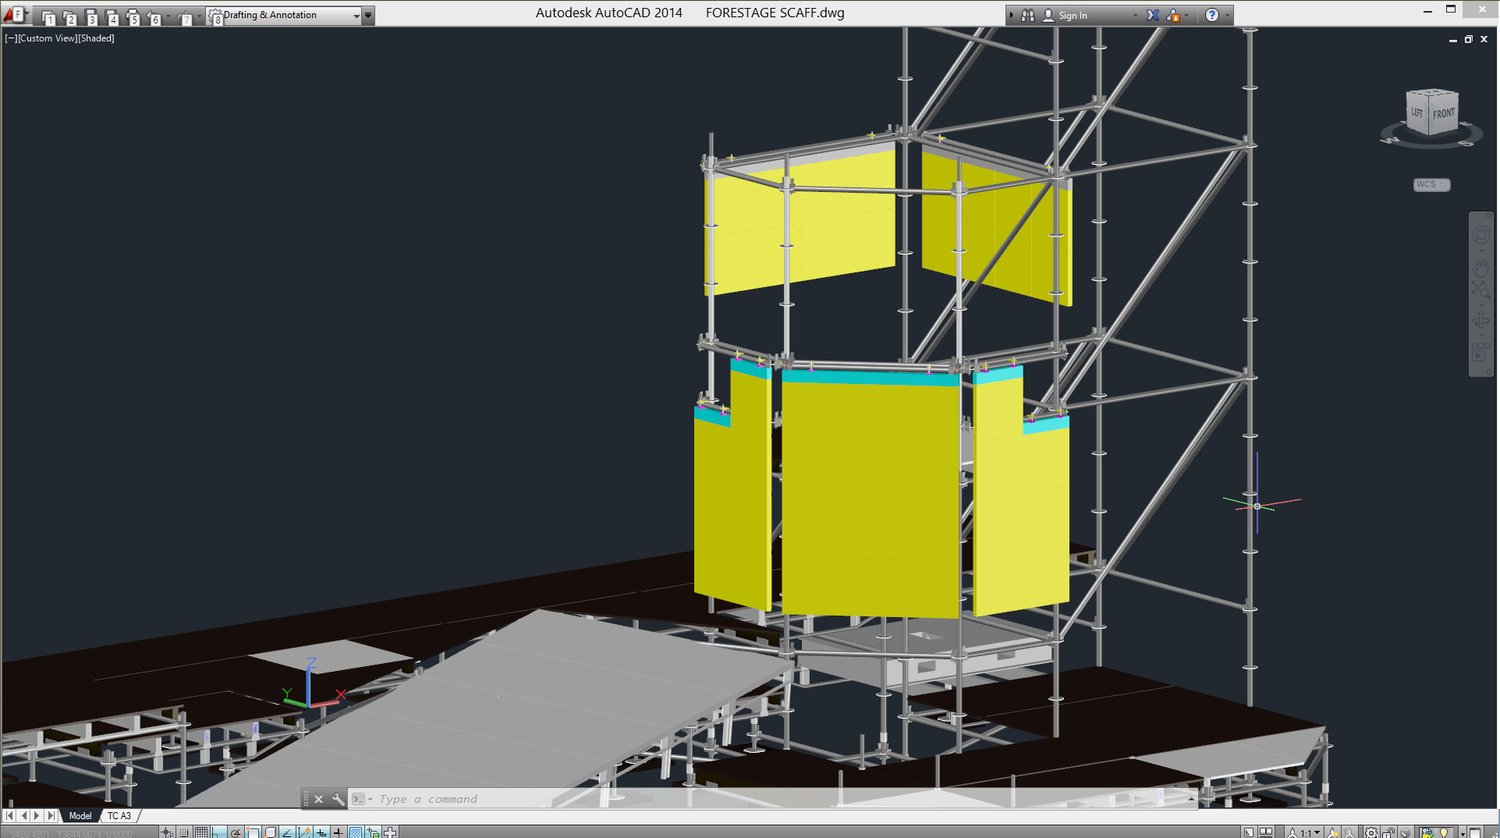Click the ViewCube navigation cube
This screenshot has height=838, width=1500.
(x=1432, y=112)
